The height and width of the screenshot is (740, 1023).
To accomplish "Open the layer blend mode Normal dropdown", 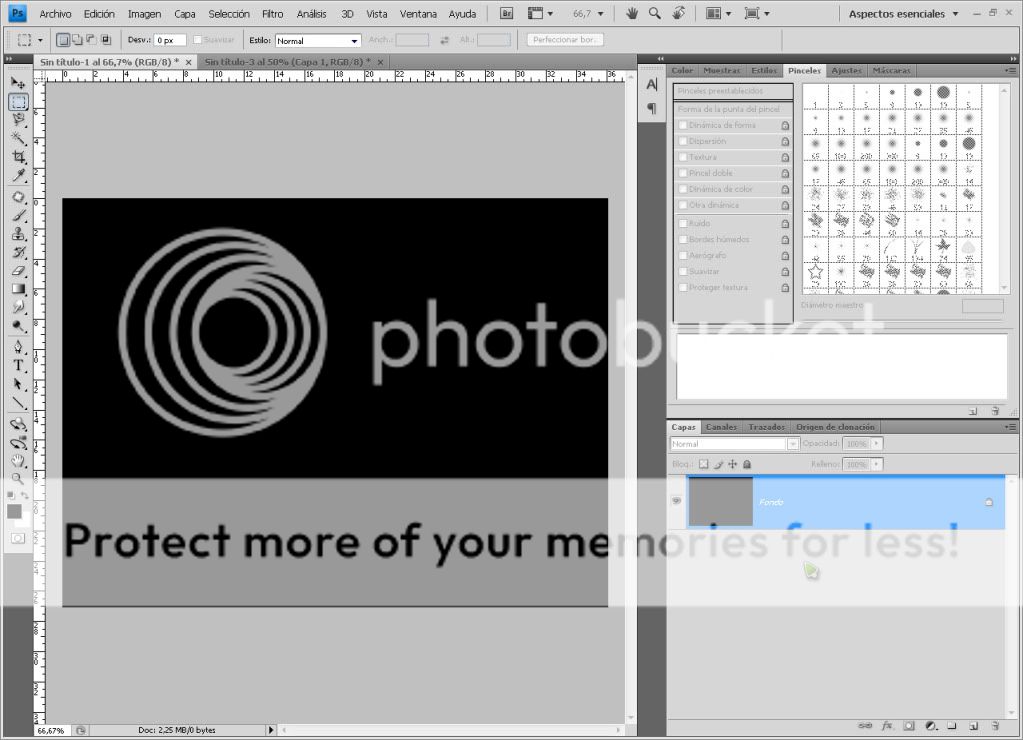I will point(734,444).
